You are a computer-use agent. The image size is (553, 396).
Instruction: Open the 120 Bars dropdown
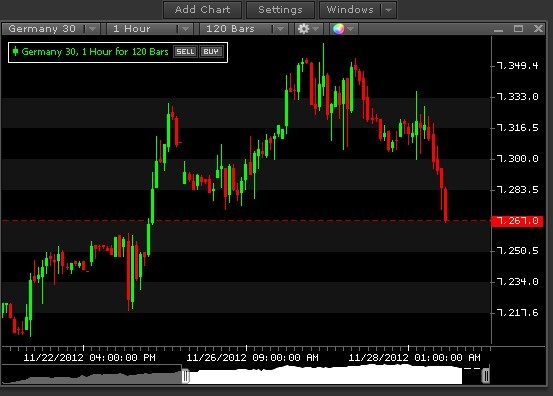244,29
